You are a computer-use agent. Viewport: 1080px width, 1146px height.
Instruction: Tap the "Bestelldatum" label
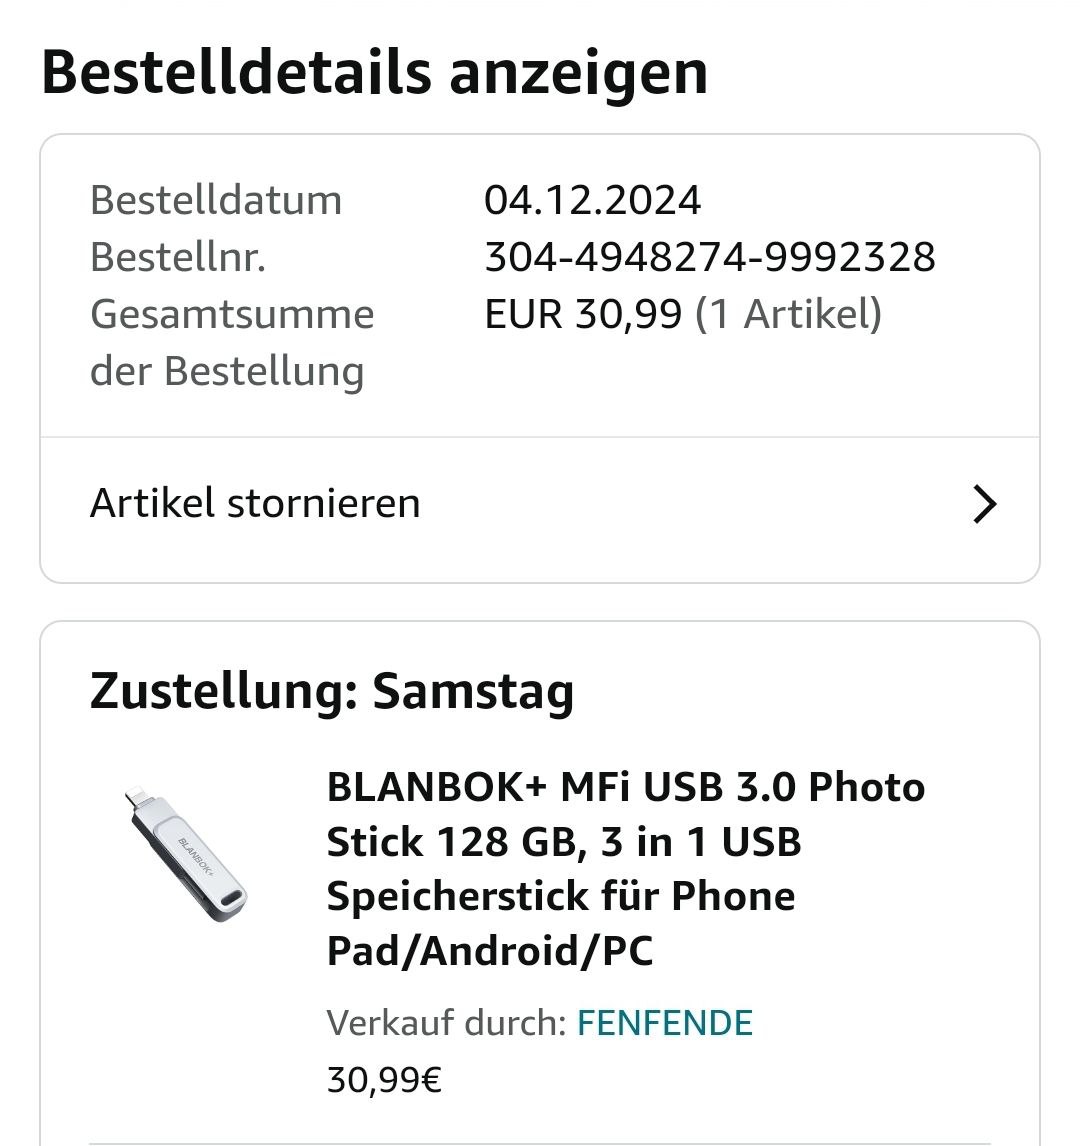(216, 200)
